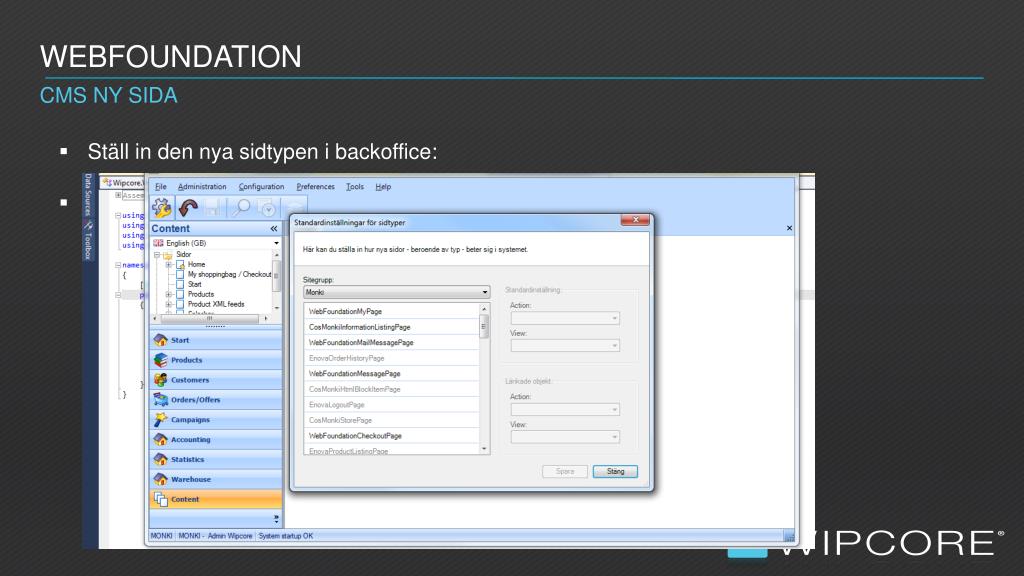This screenshot has width=1024, height=576.
Task: Select CosMonkiInformationListingPage in the list
Action: pyautogui.click(x=392, y=327)
